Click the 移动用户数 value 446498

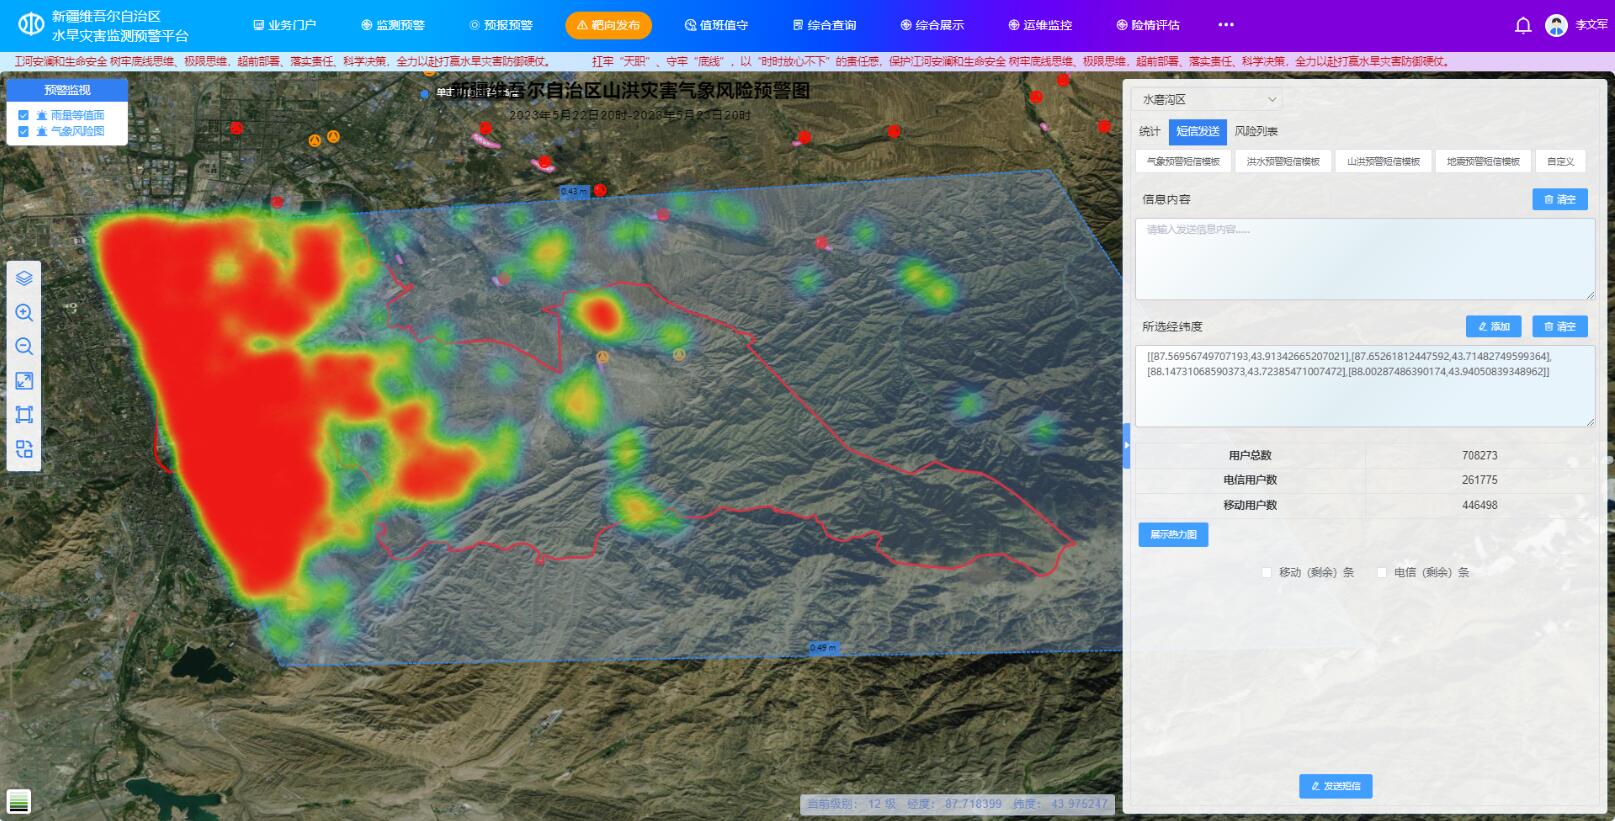coord(1479,505)
